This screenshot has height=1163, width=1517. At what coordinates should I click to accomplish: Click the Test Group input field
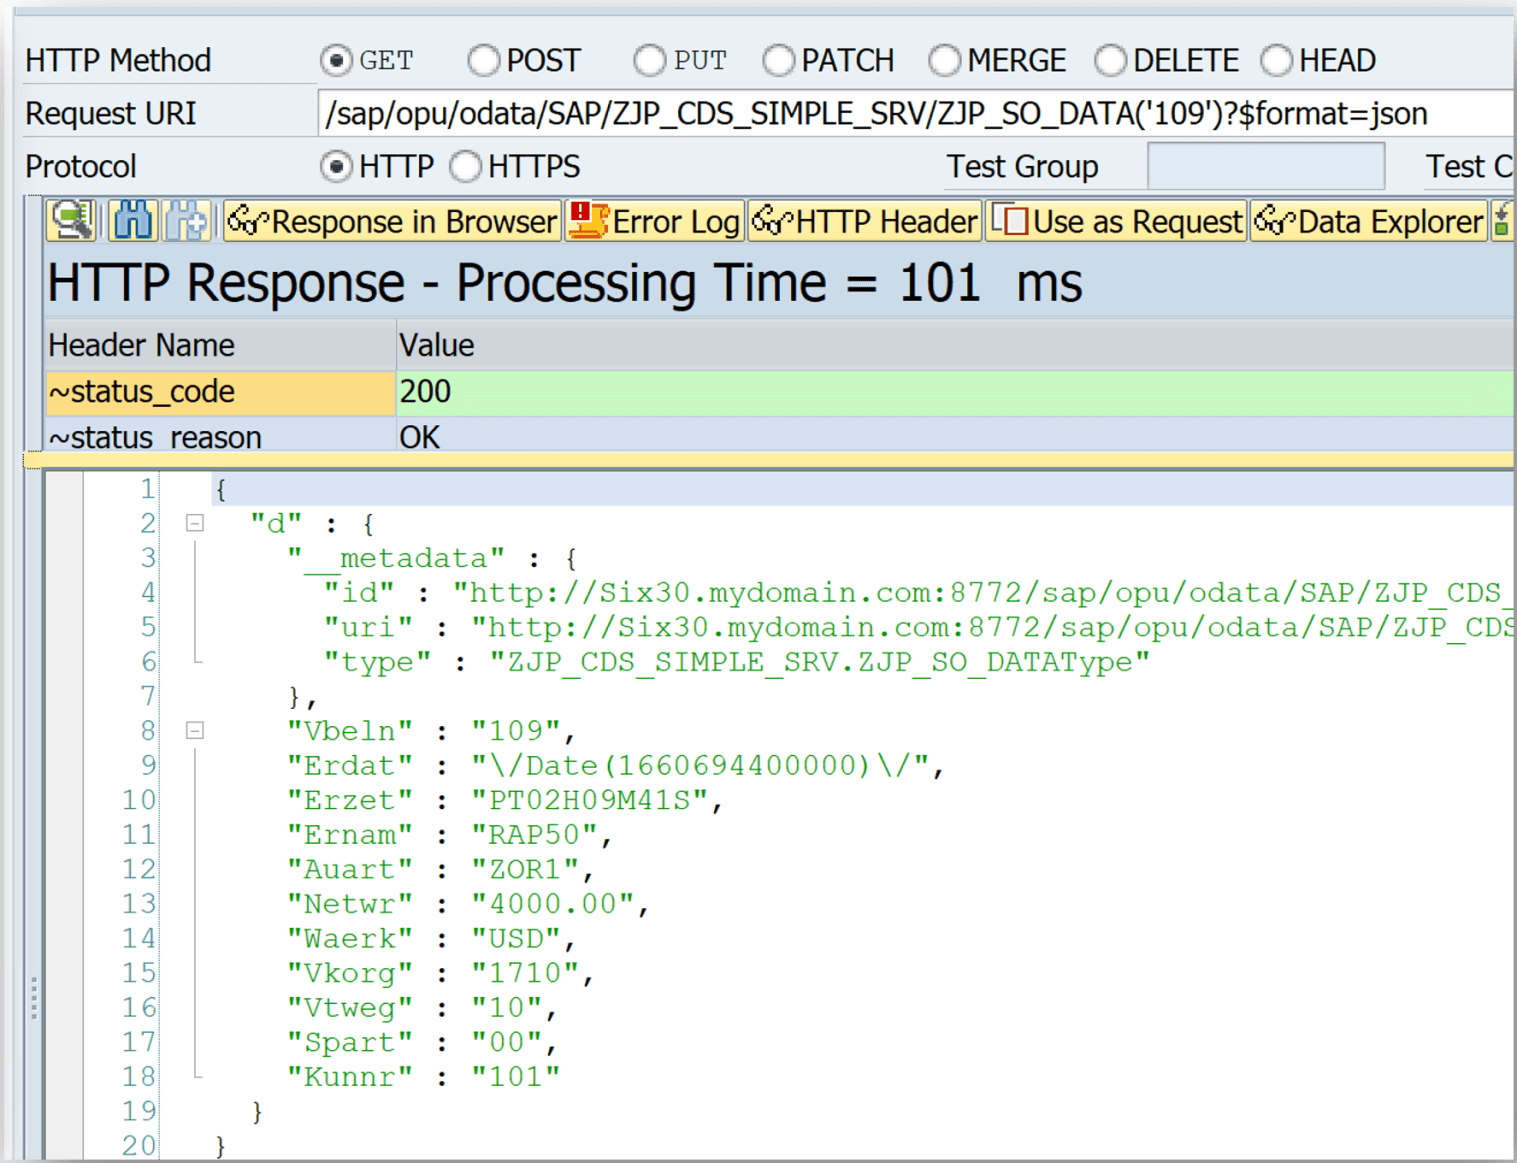[x=1264, y=166]
